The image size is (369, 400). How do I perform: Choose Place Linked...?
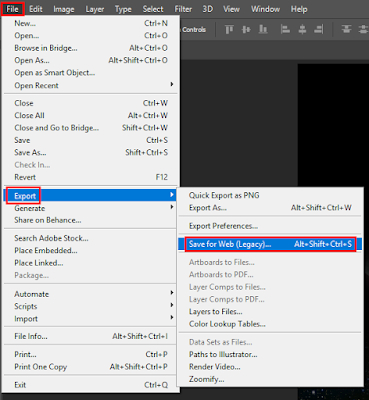click(x=91, y=263)
